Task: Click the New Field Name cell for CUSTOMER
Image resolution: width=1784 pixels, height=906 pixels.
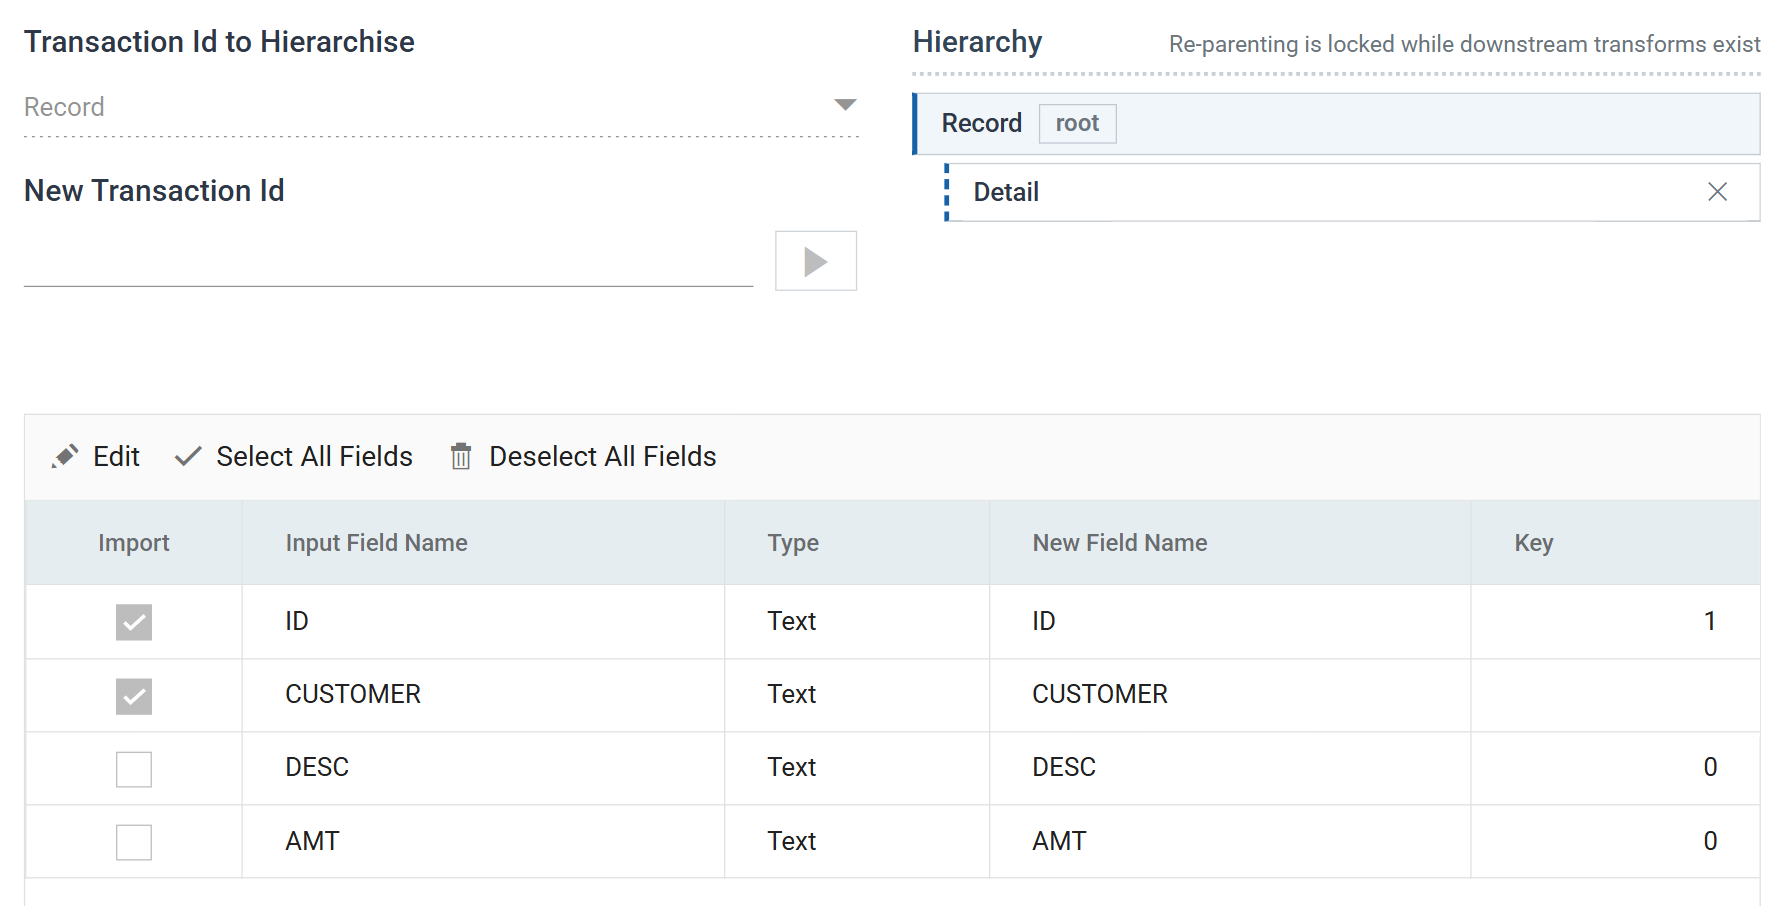Action: pyautogui.click(x=1230, y=695)
